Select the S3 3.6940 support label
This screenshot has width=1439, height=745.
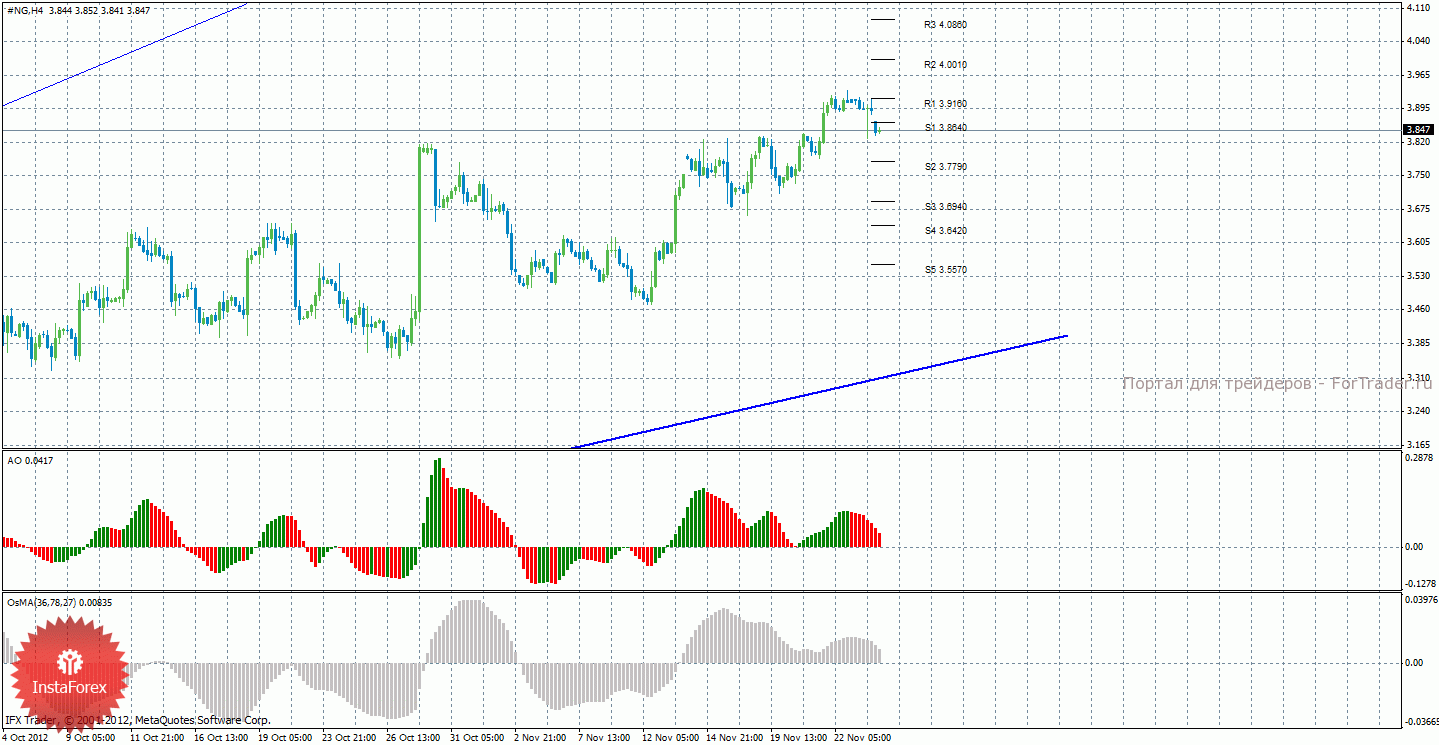[x=945, y=207]
